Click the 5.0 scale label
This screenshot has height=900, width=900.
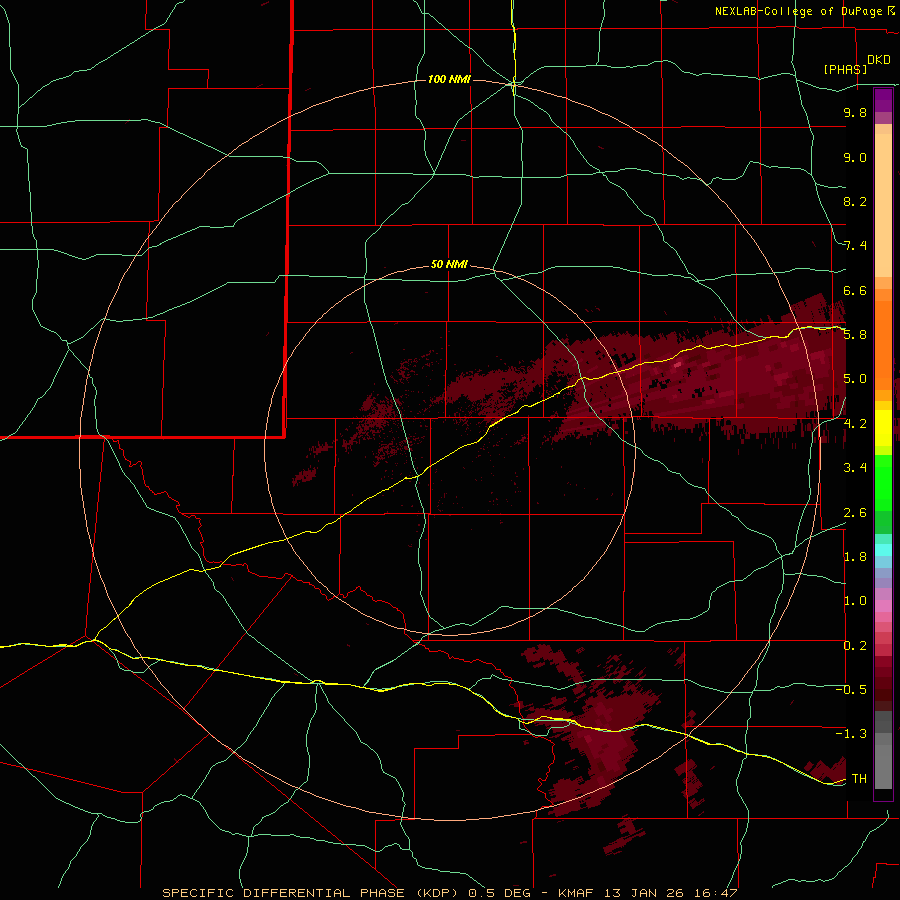pos(855,379)
